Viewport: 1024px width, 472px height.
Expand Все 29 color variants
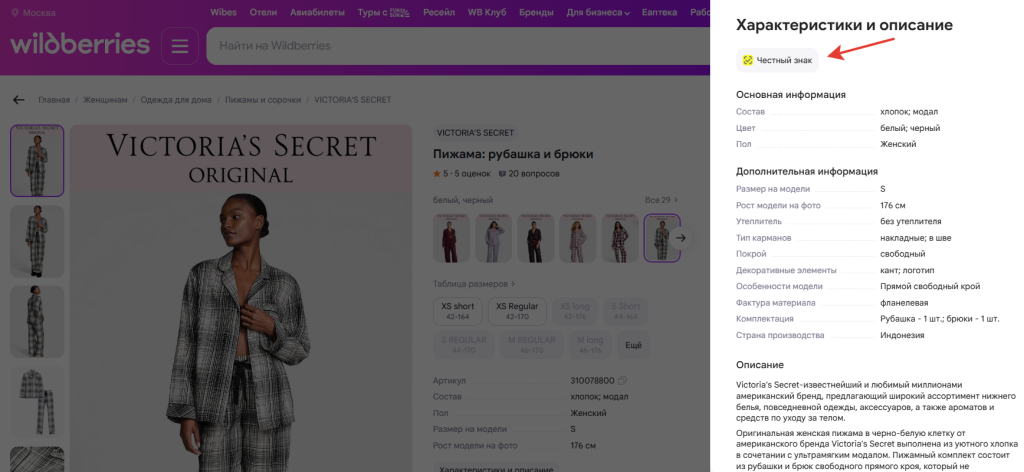point(661,200)
